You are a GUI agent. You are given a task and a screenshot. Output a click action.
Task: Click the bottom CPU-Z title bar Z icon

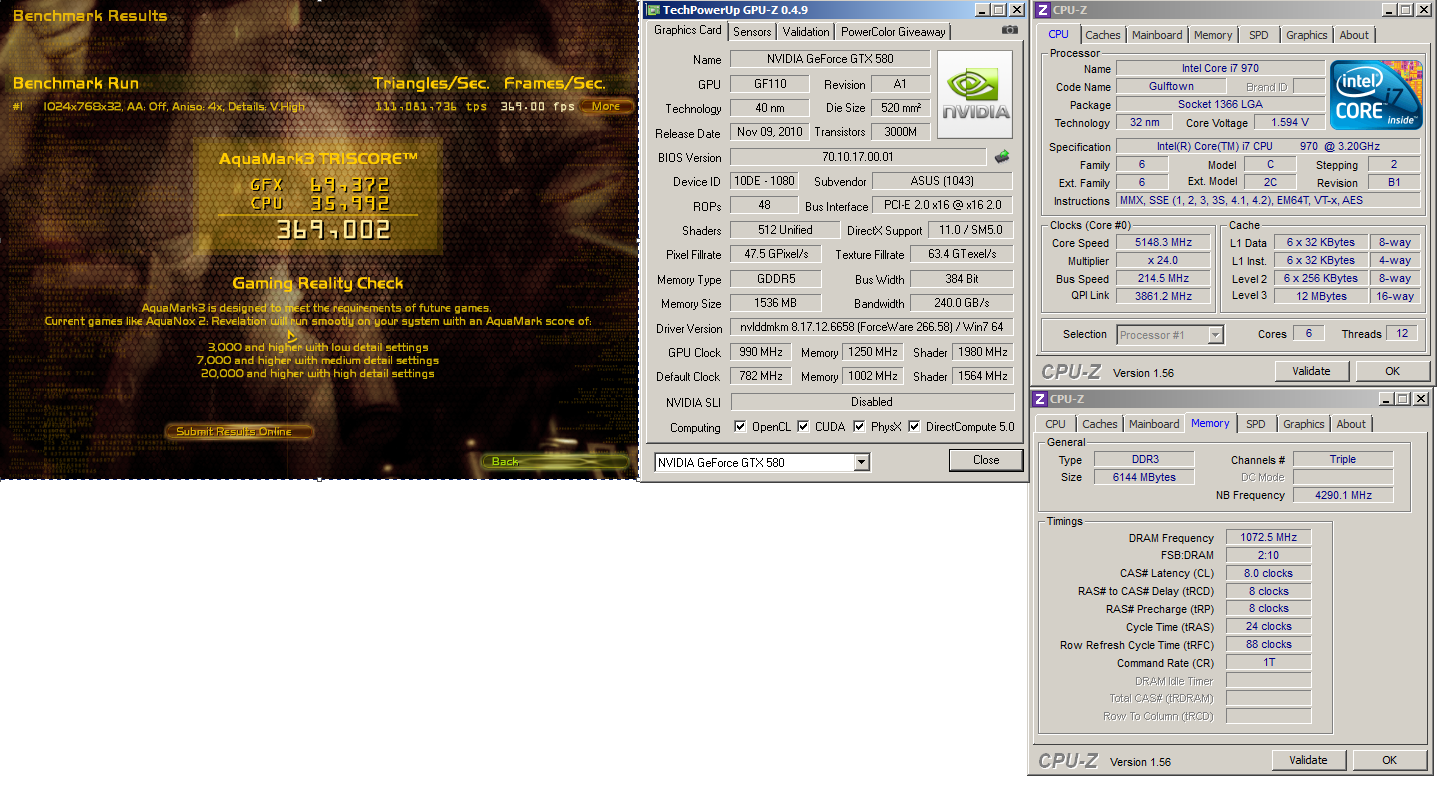tap(1041, 399)
